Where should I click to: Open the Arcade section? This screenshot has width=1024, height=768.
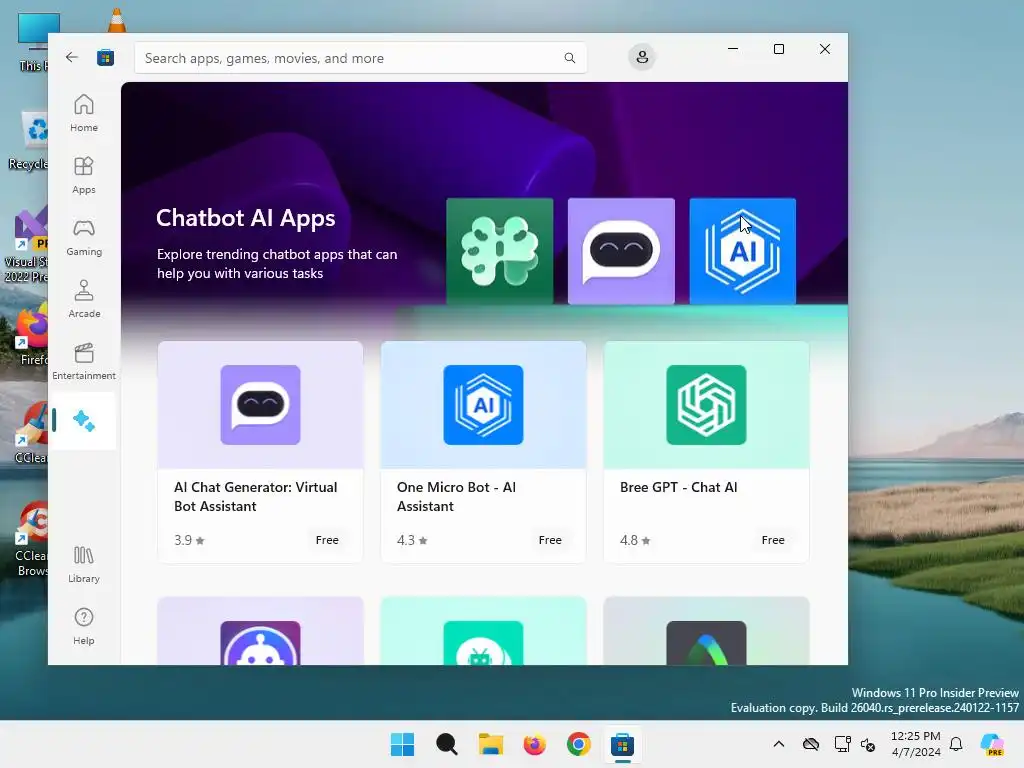pos(84,299)
